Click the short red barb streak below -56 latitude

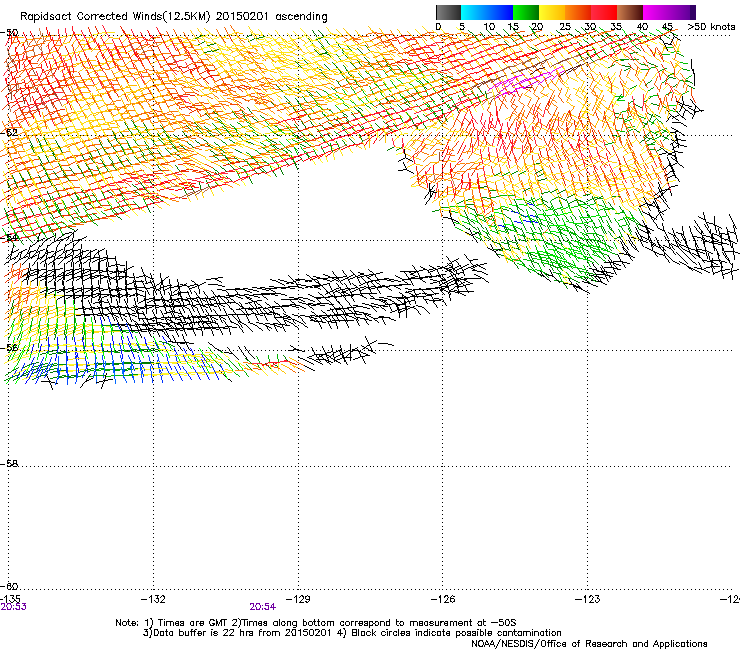pos(274,363)
